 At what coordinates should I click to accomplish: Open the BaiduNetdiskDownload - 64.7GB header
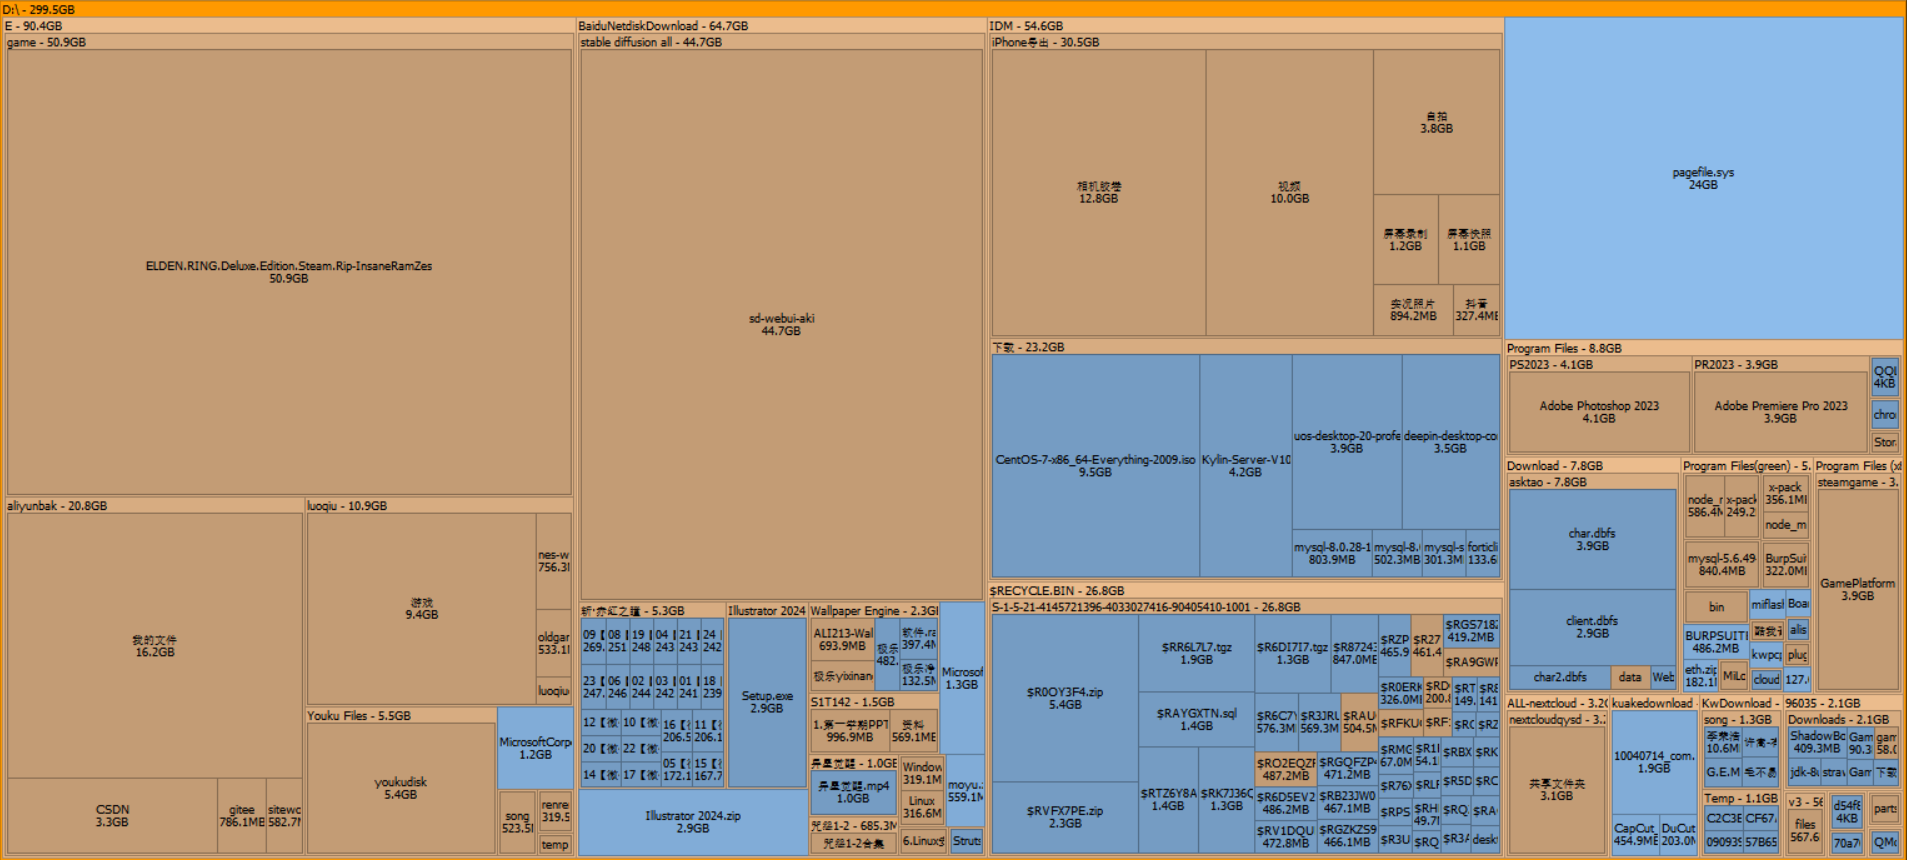click(x=781, y=26)
